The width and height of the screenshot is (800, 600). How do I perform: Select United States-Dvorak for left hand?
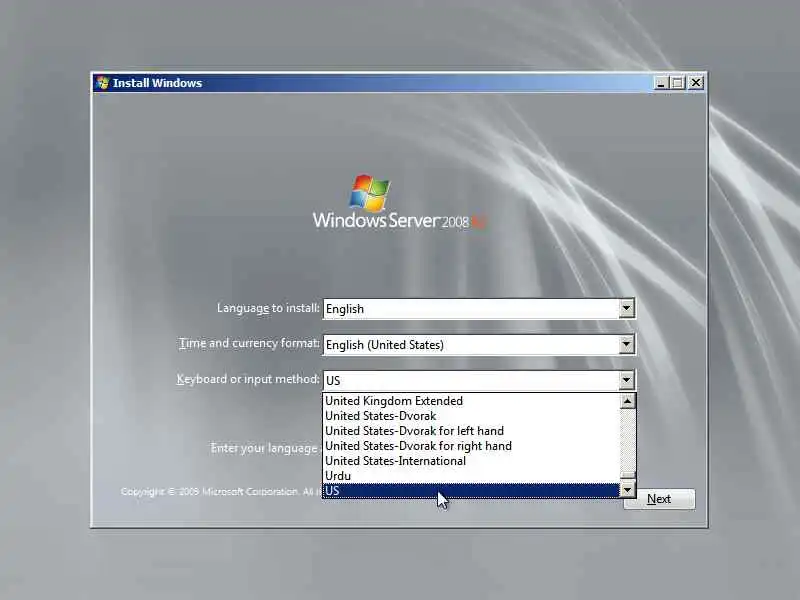coord(471,431)
